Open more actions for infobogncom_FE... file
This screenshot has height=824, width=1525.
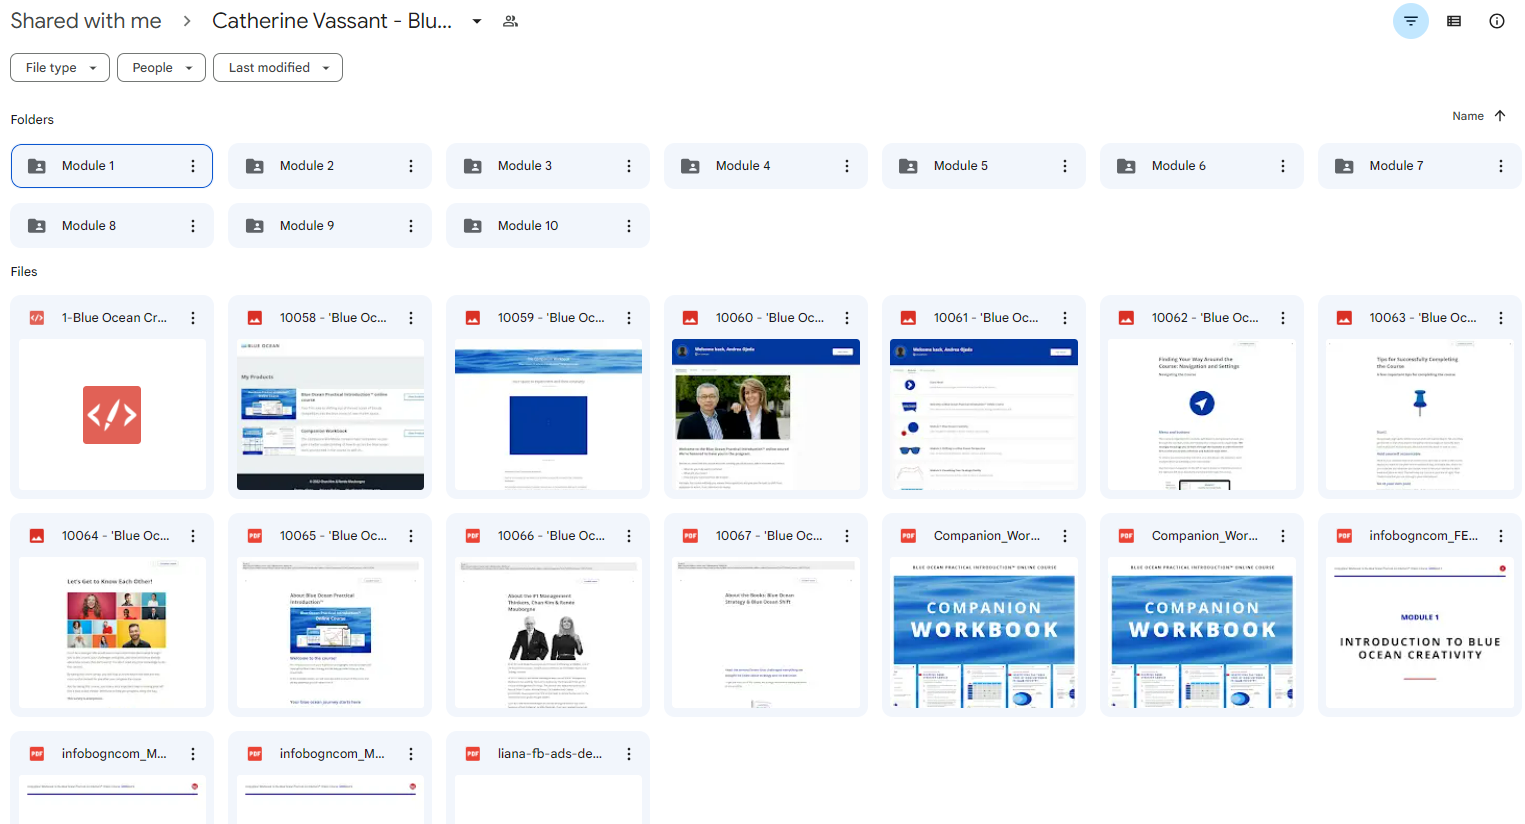(x=1501, y=536)
